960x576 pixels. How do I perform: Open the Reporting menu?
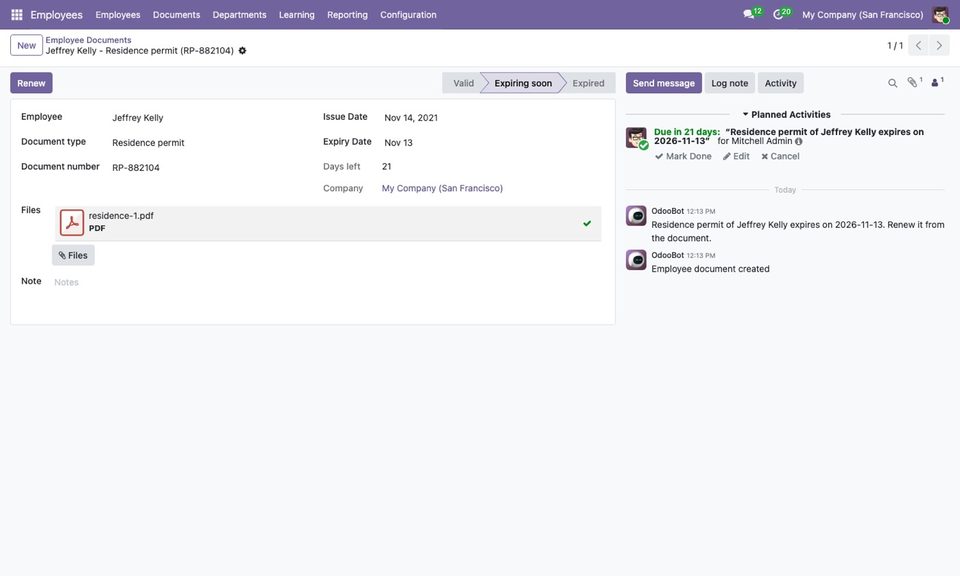(x=347, y=15)
